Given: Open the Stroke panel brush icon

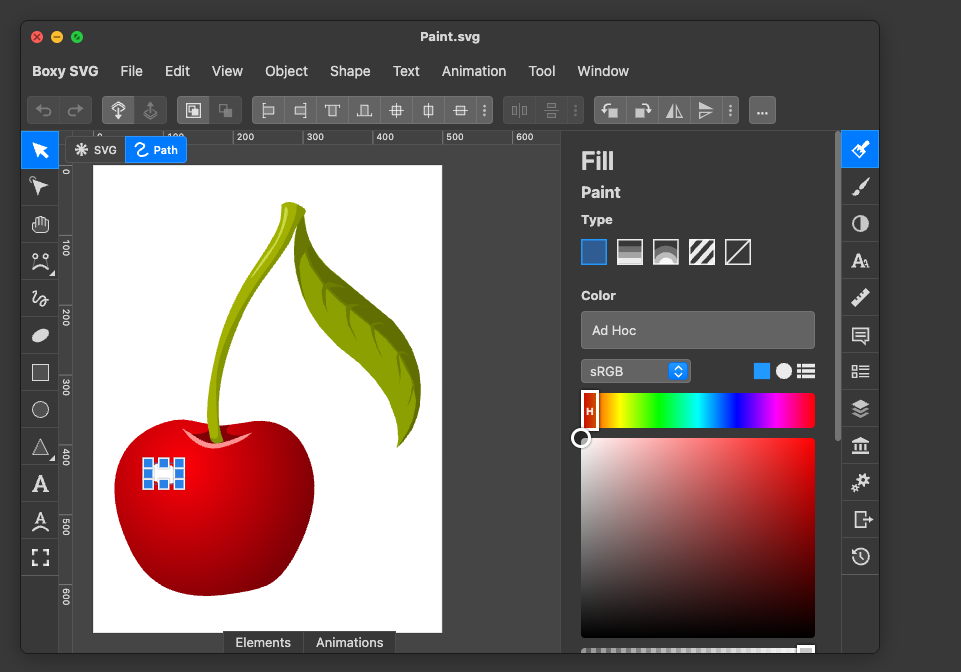Looking at the screenshot, I should [859, 187].
